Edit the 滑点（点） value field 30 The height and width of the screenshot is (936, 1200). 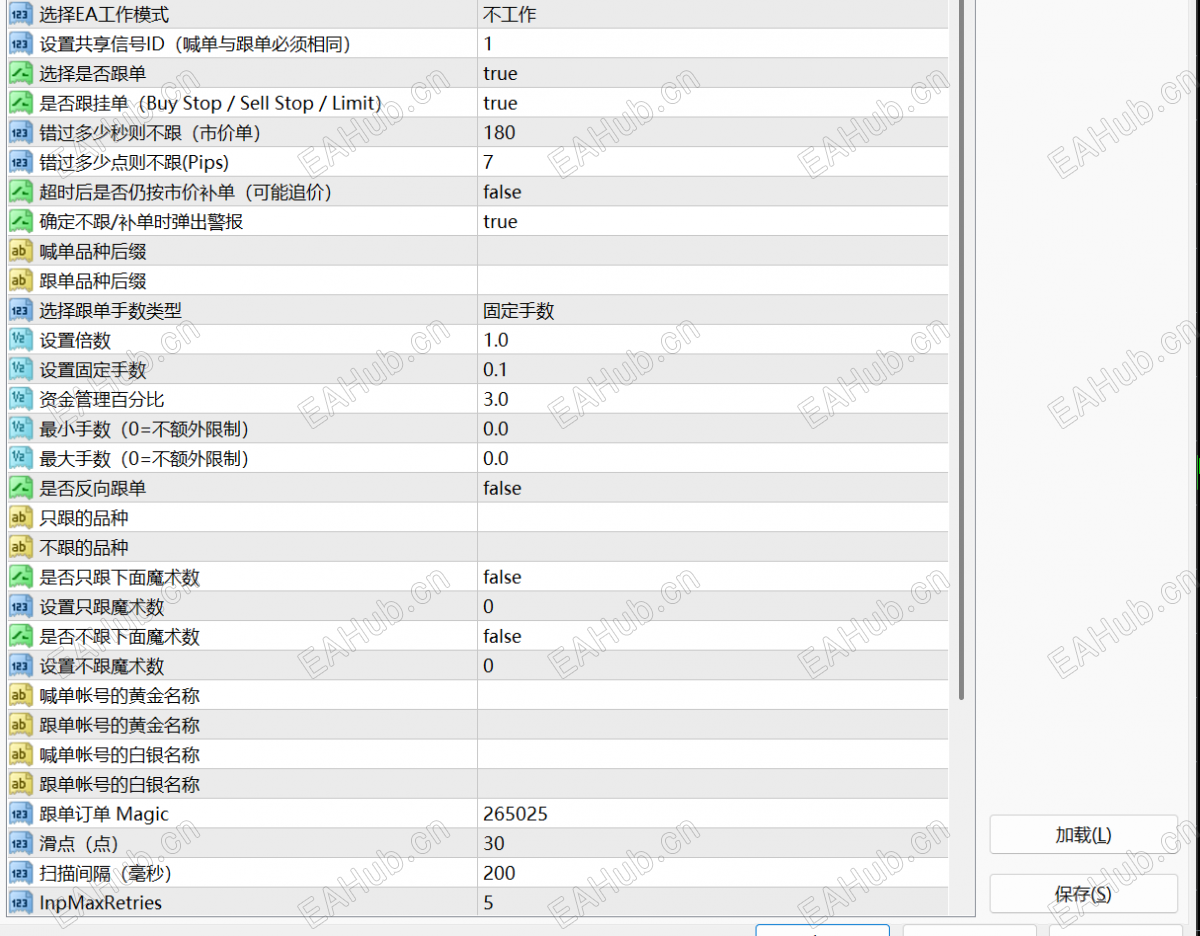[712, 844]
